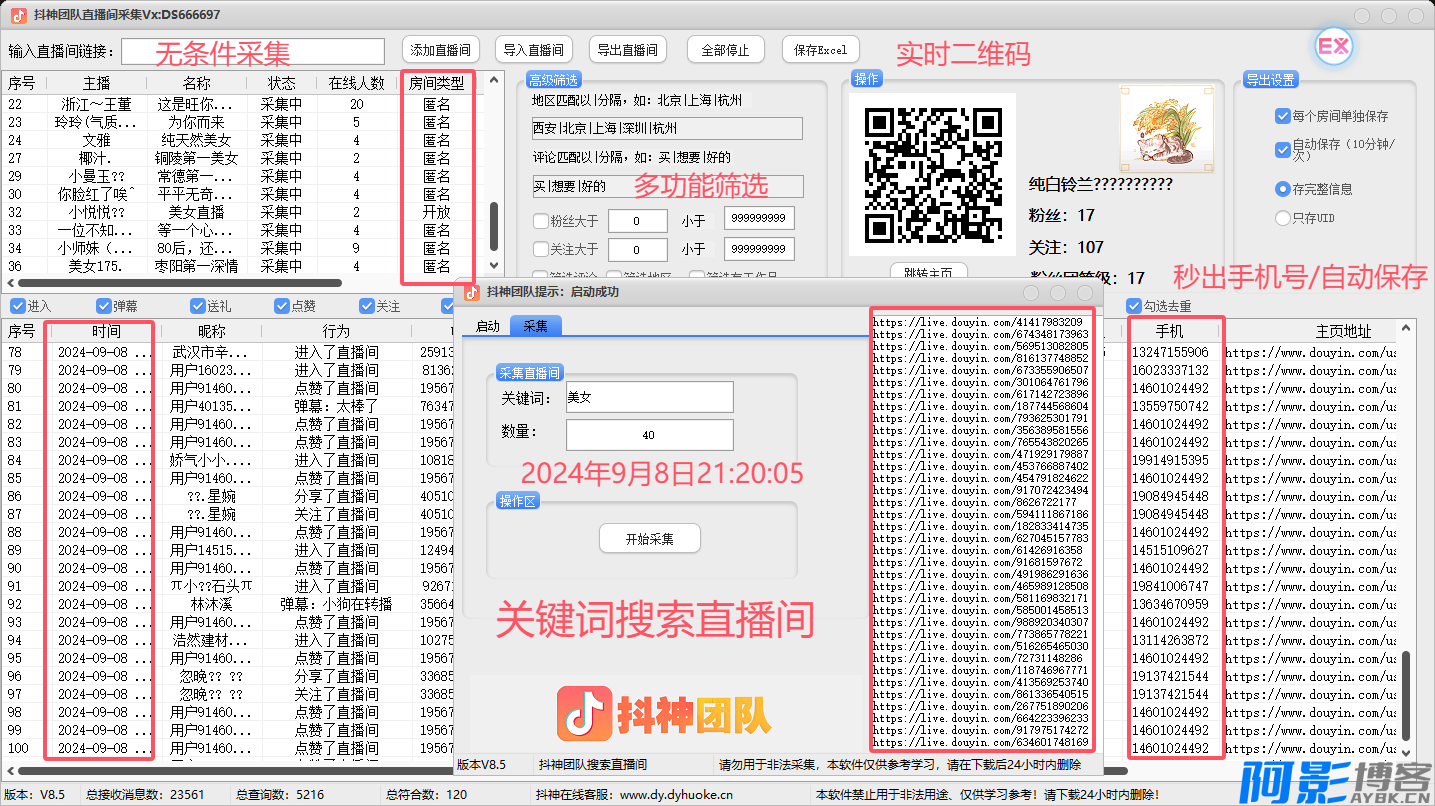Select phone number 13247155906
The height and width of the screenshot is (806, 1435).
click(1169, 352)
